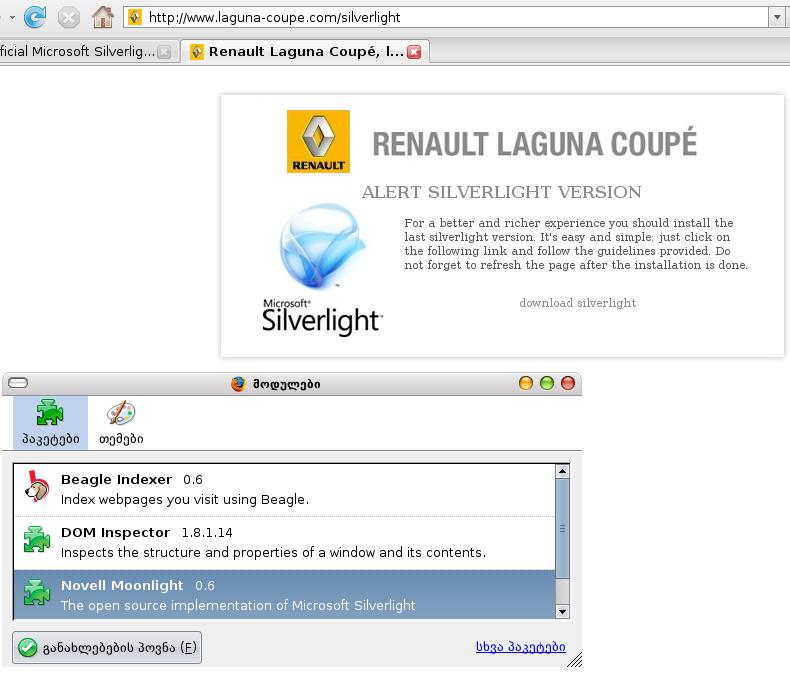Screen dimensions: 790x681
Task: Switch to the პაკეტები extensions tab
Action: [x=50, y=423]
